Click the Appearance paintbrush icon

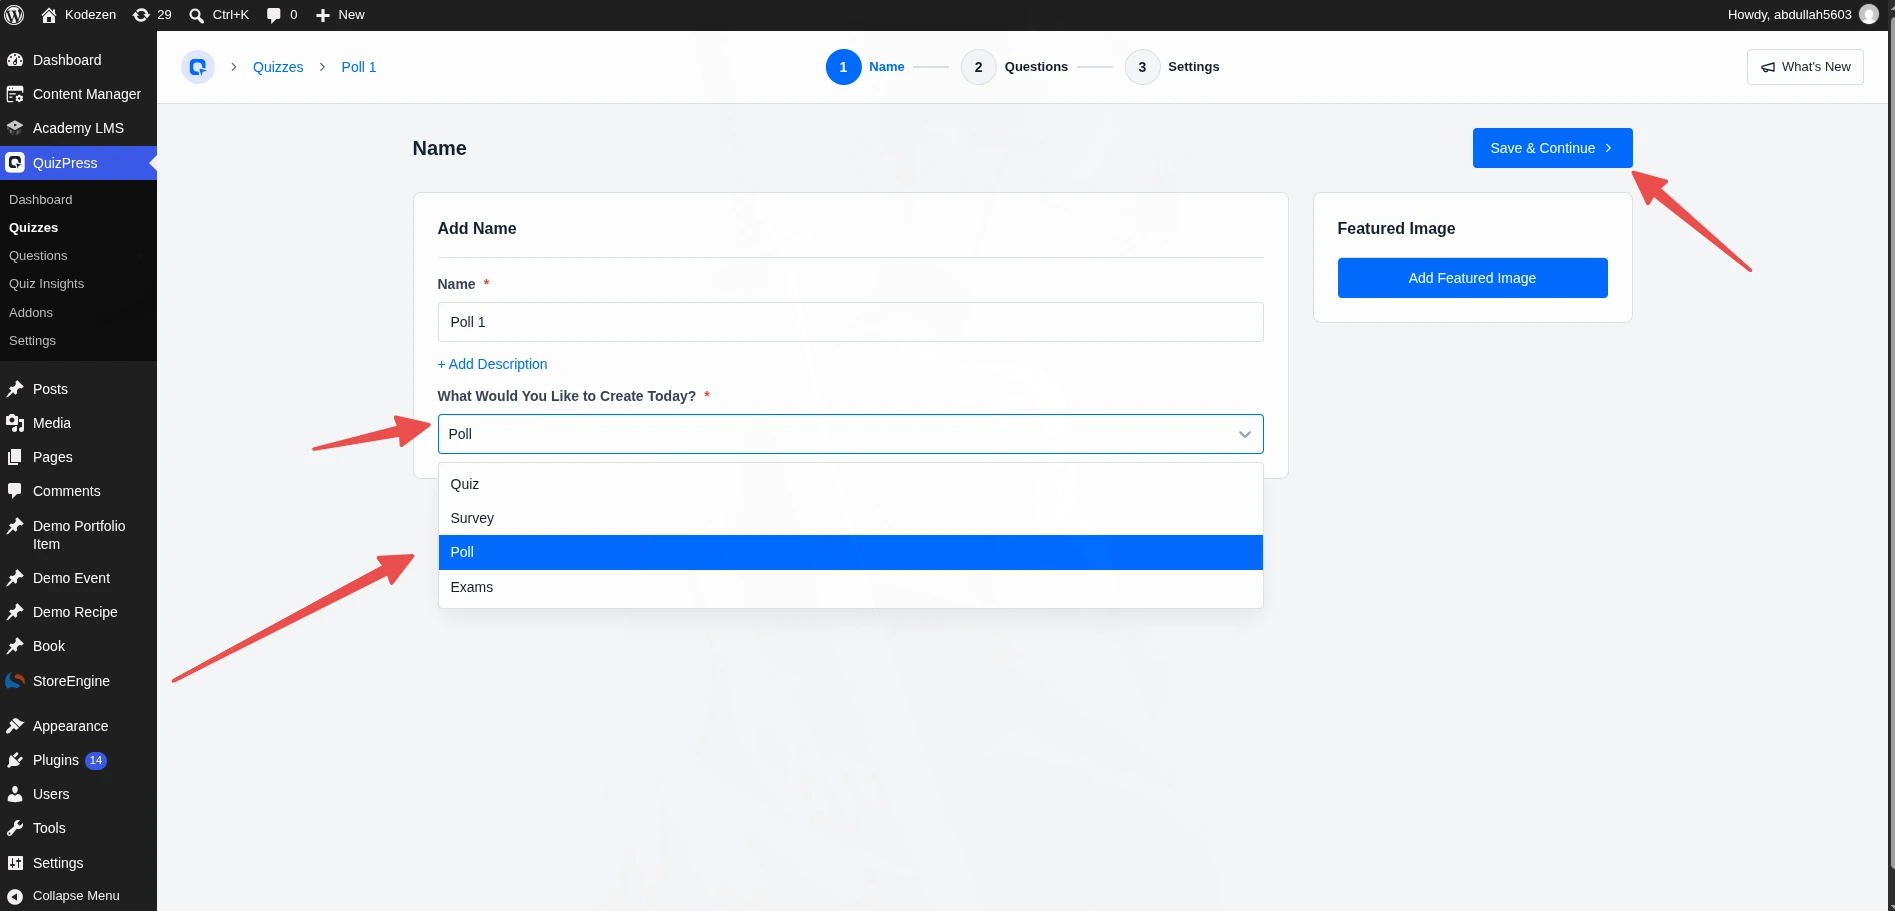(x=15, y=726)
